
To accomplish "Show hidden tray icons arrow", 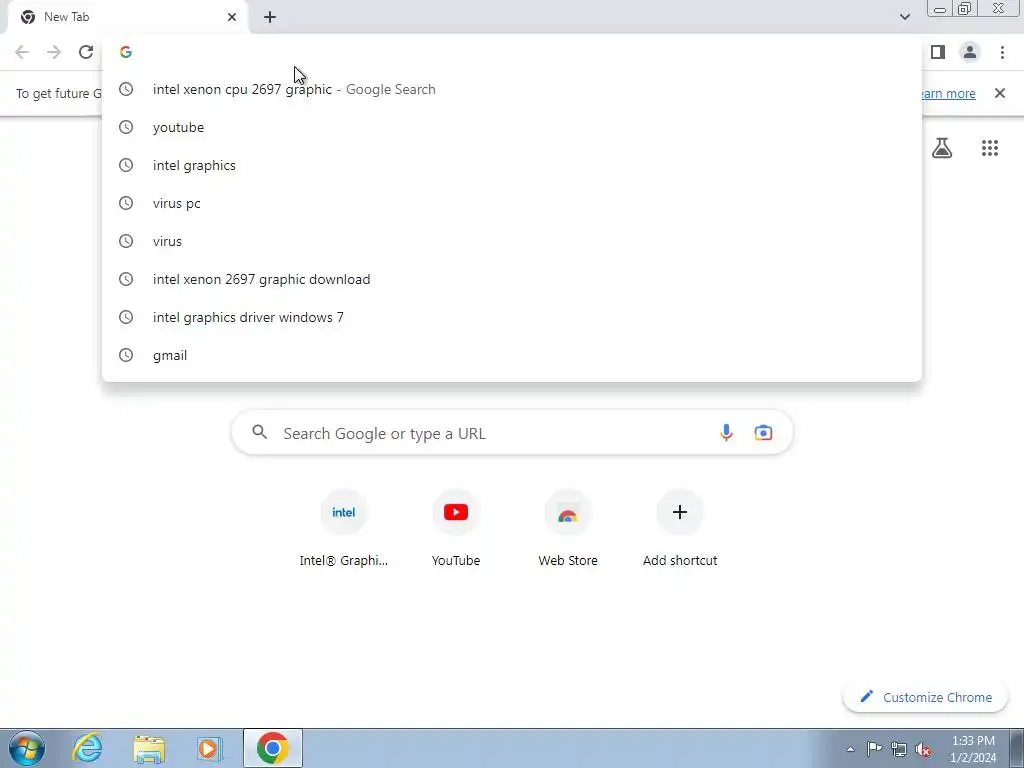I will [850, 749].
